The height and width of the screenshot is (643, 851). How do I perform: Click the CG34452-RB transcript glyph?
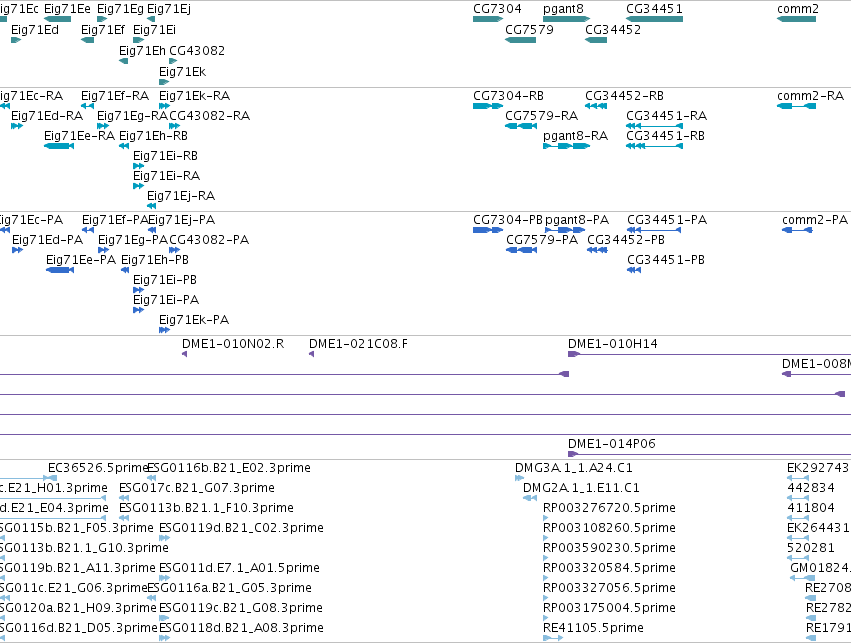pyautogui.click(x=596, y=106)
